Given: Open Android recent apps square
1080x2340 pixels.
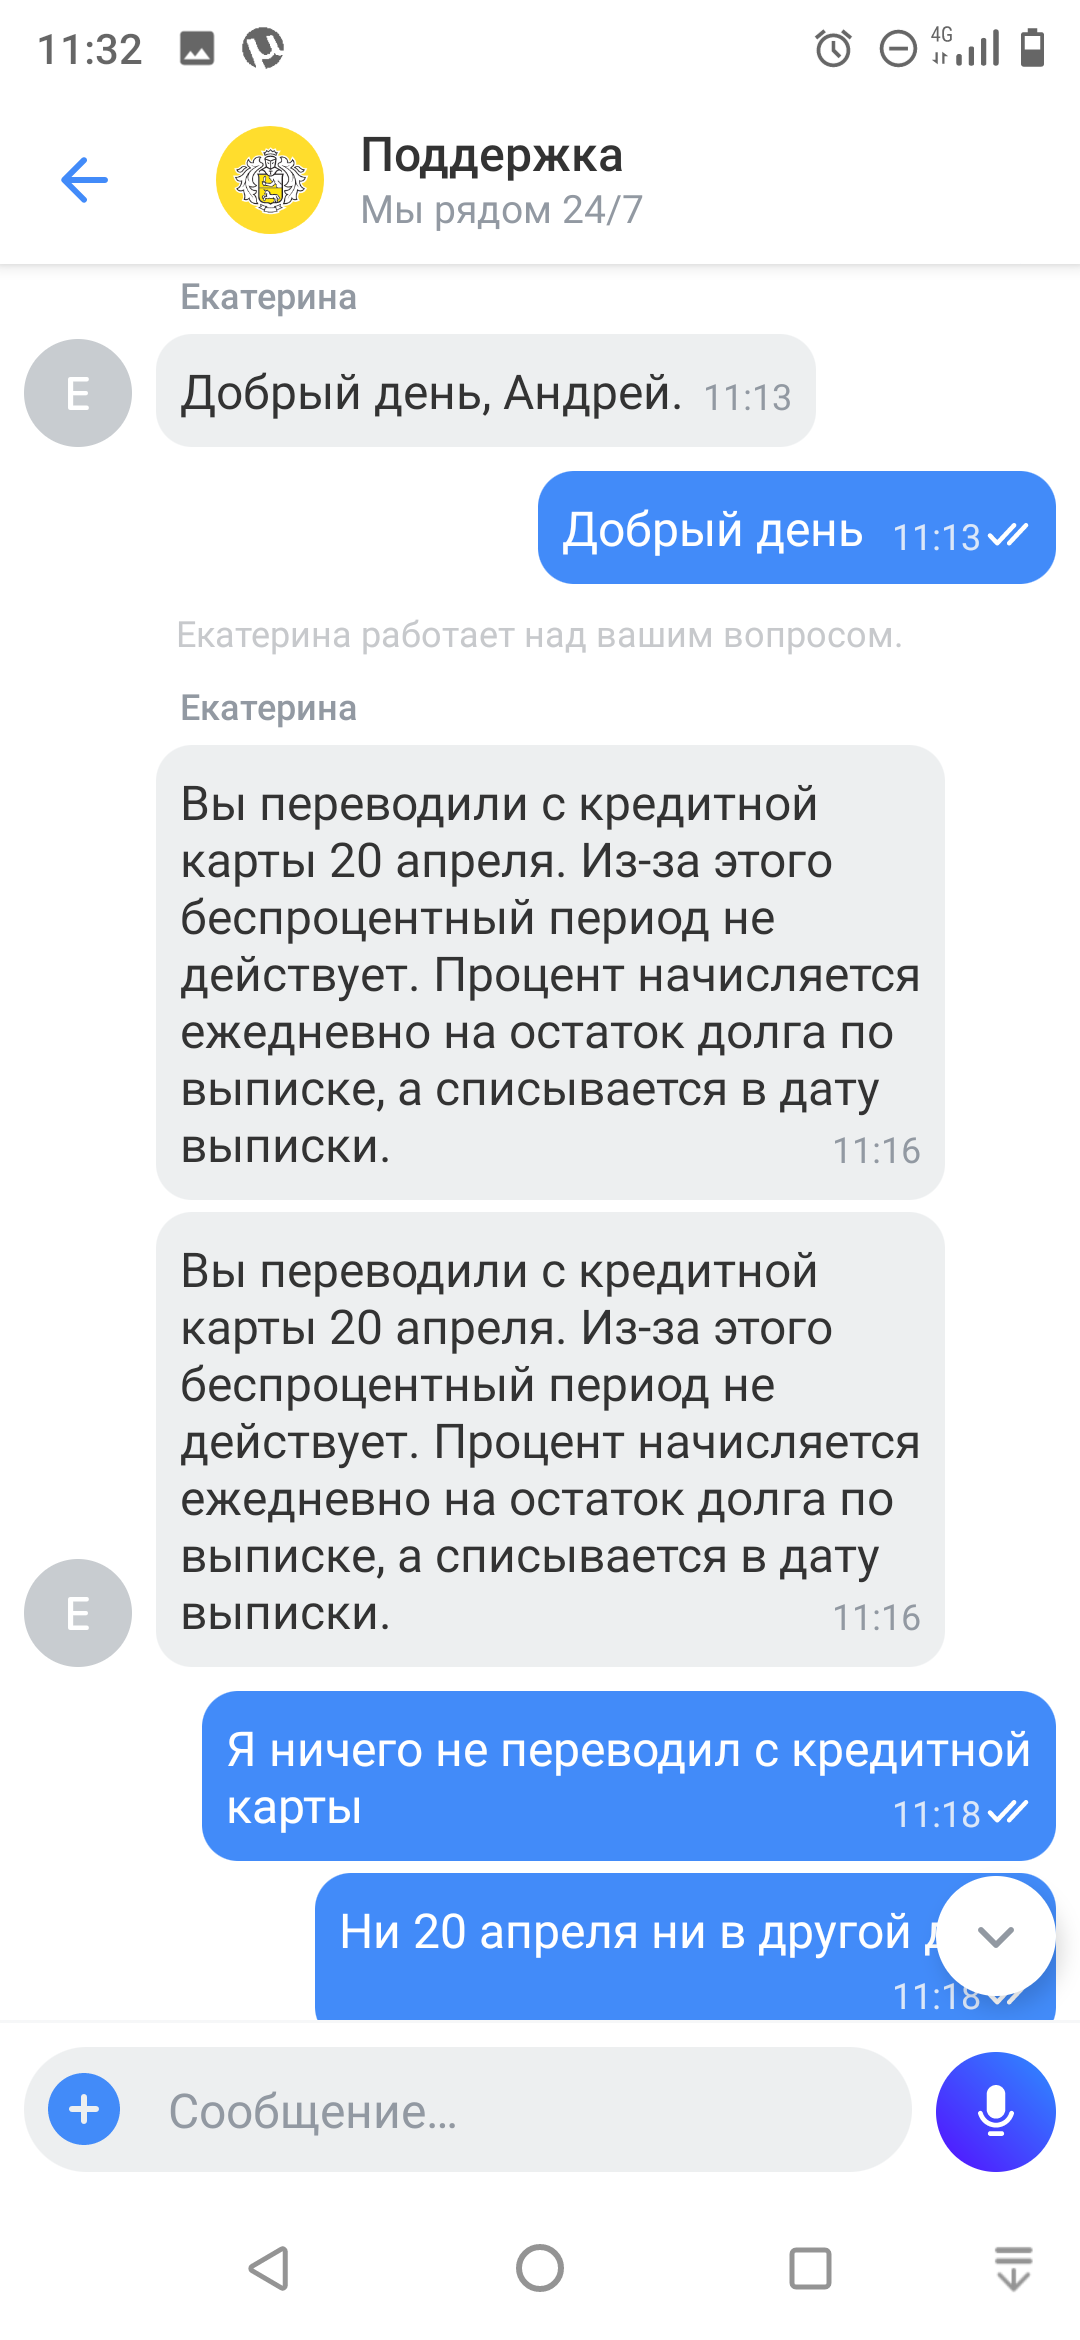Looking at the screenshot, I should click(x=810, y=2268).
